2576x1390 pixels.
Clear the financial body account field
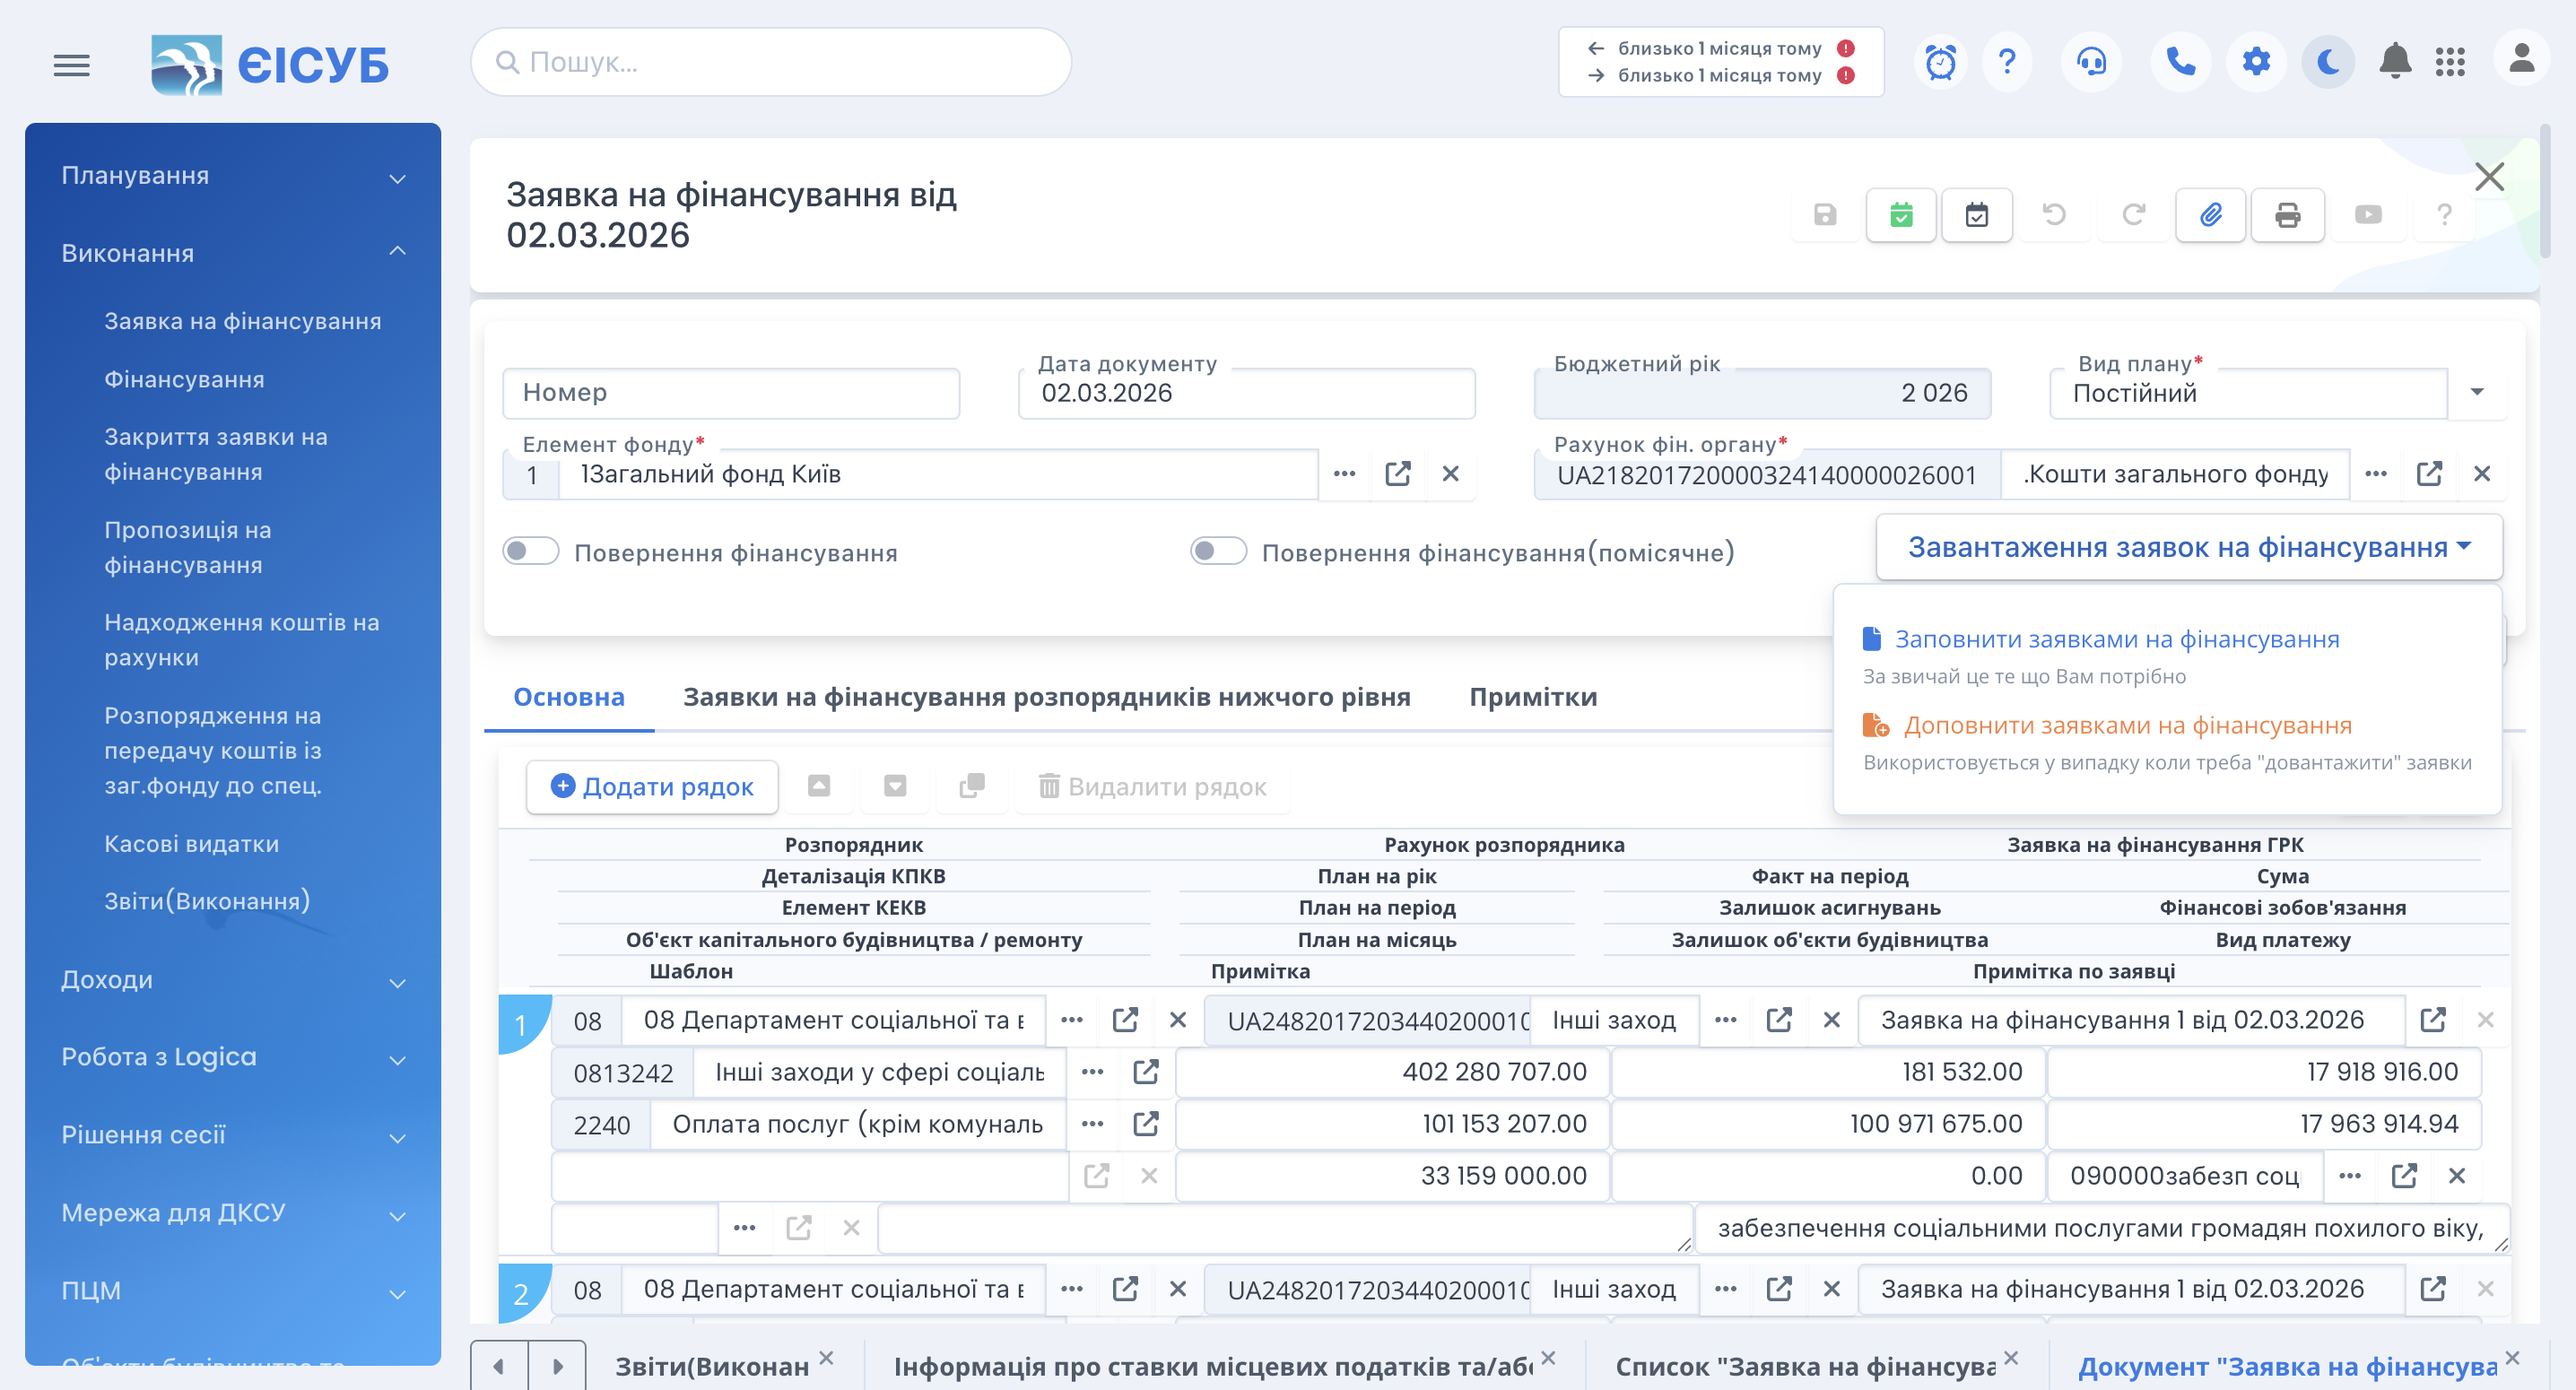tap(2482, 474)
